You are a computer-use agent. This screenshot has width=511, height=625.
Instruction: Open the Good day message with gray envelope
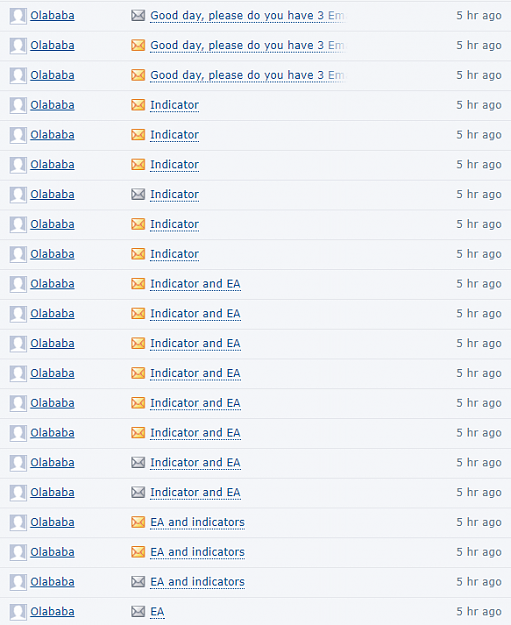coord(248,16)
